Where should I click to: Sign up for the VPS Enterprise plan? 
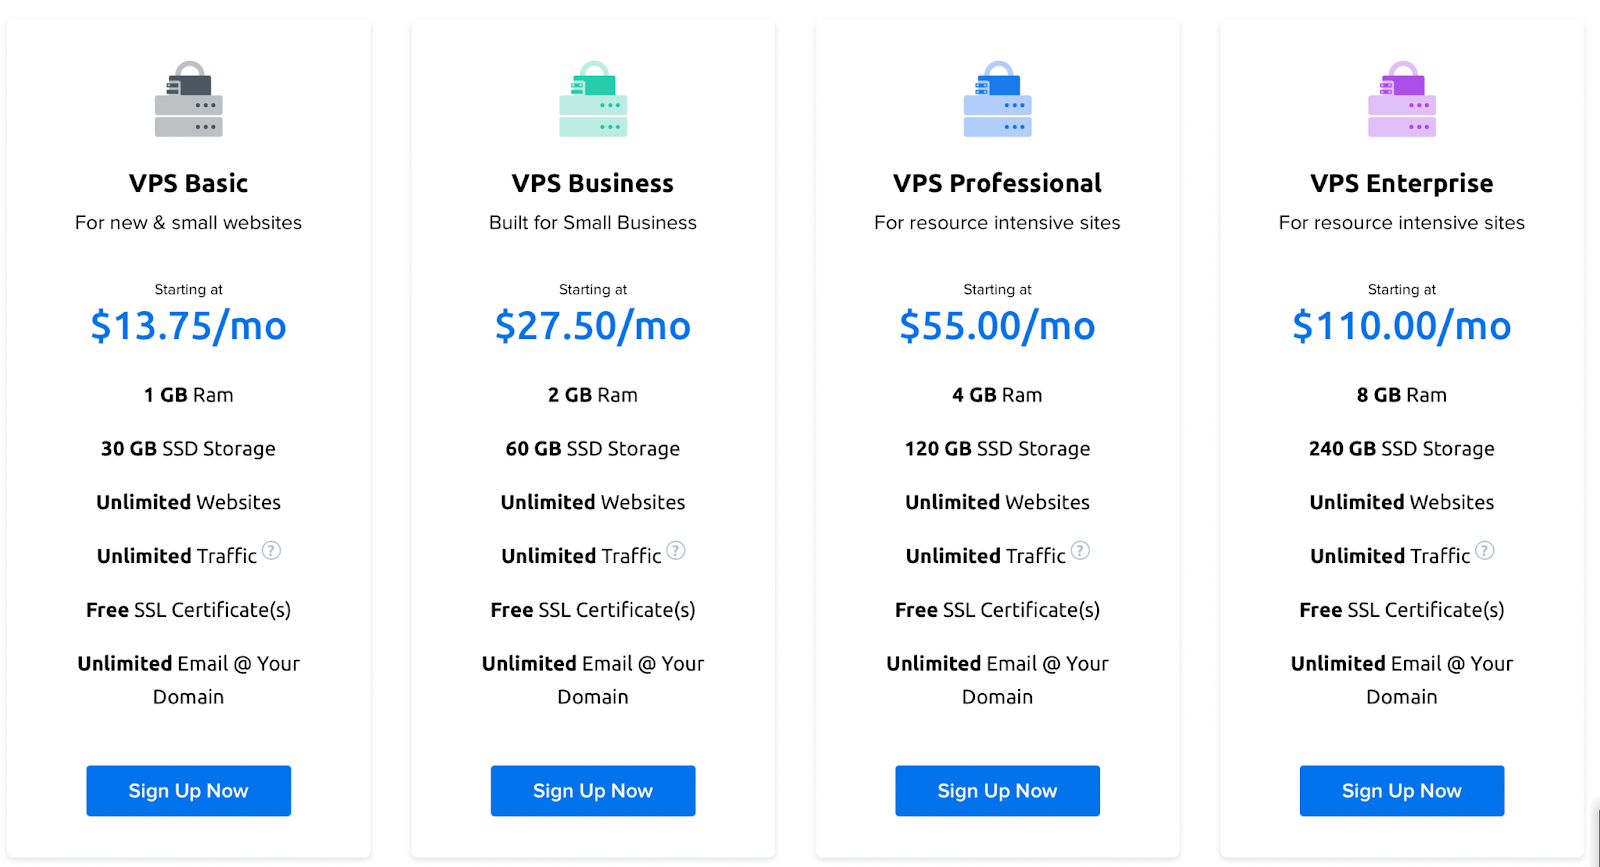click(x=1402, y=791)
